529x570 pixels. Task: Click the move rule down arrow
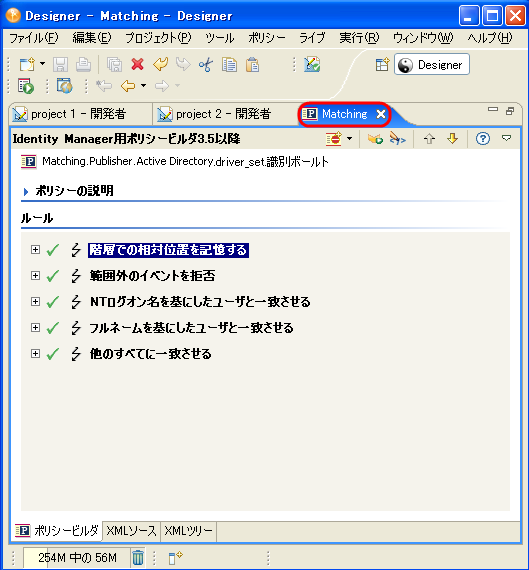452,139
